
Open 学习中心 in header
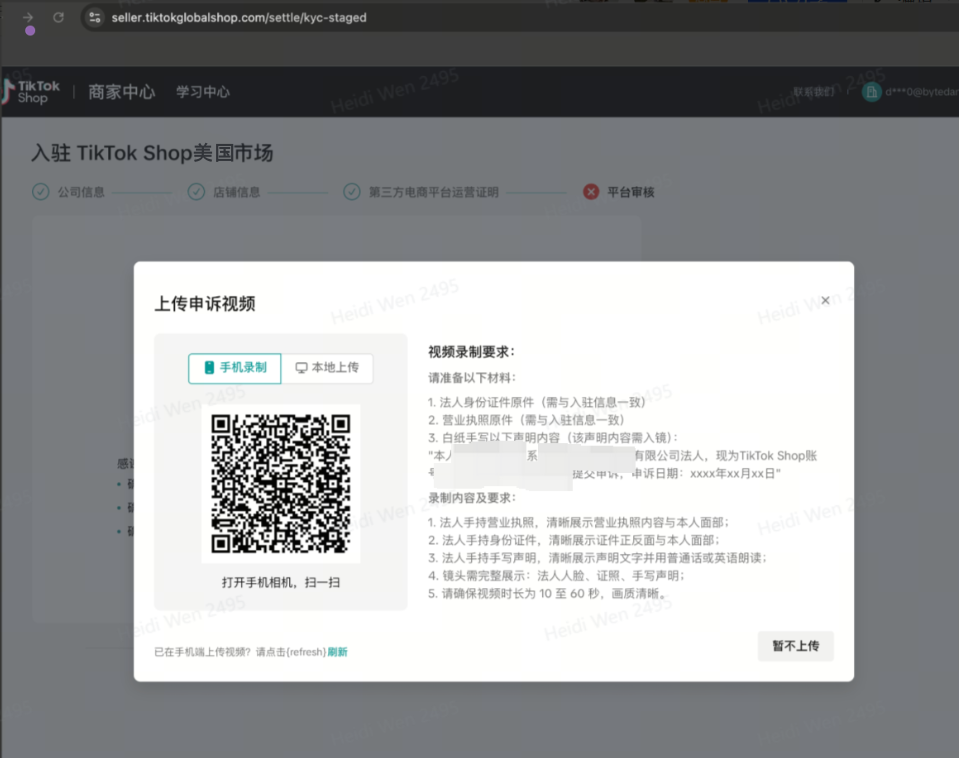203,92
